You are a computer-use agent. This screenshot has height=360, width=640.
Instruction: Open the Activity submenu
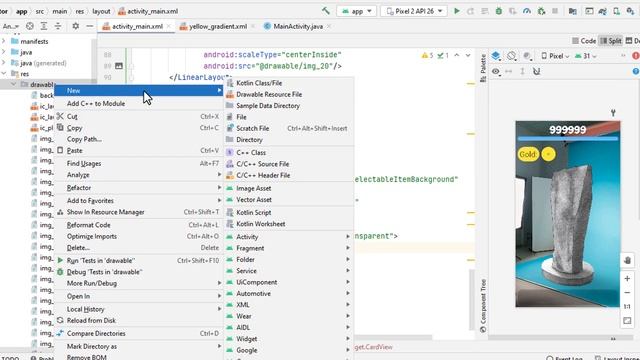click(289, 237)
